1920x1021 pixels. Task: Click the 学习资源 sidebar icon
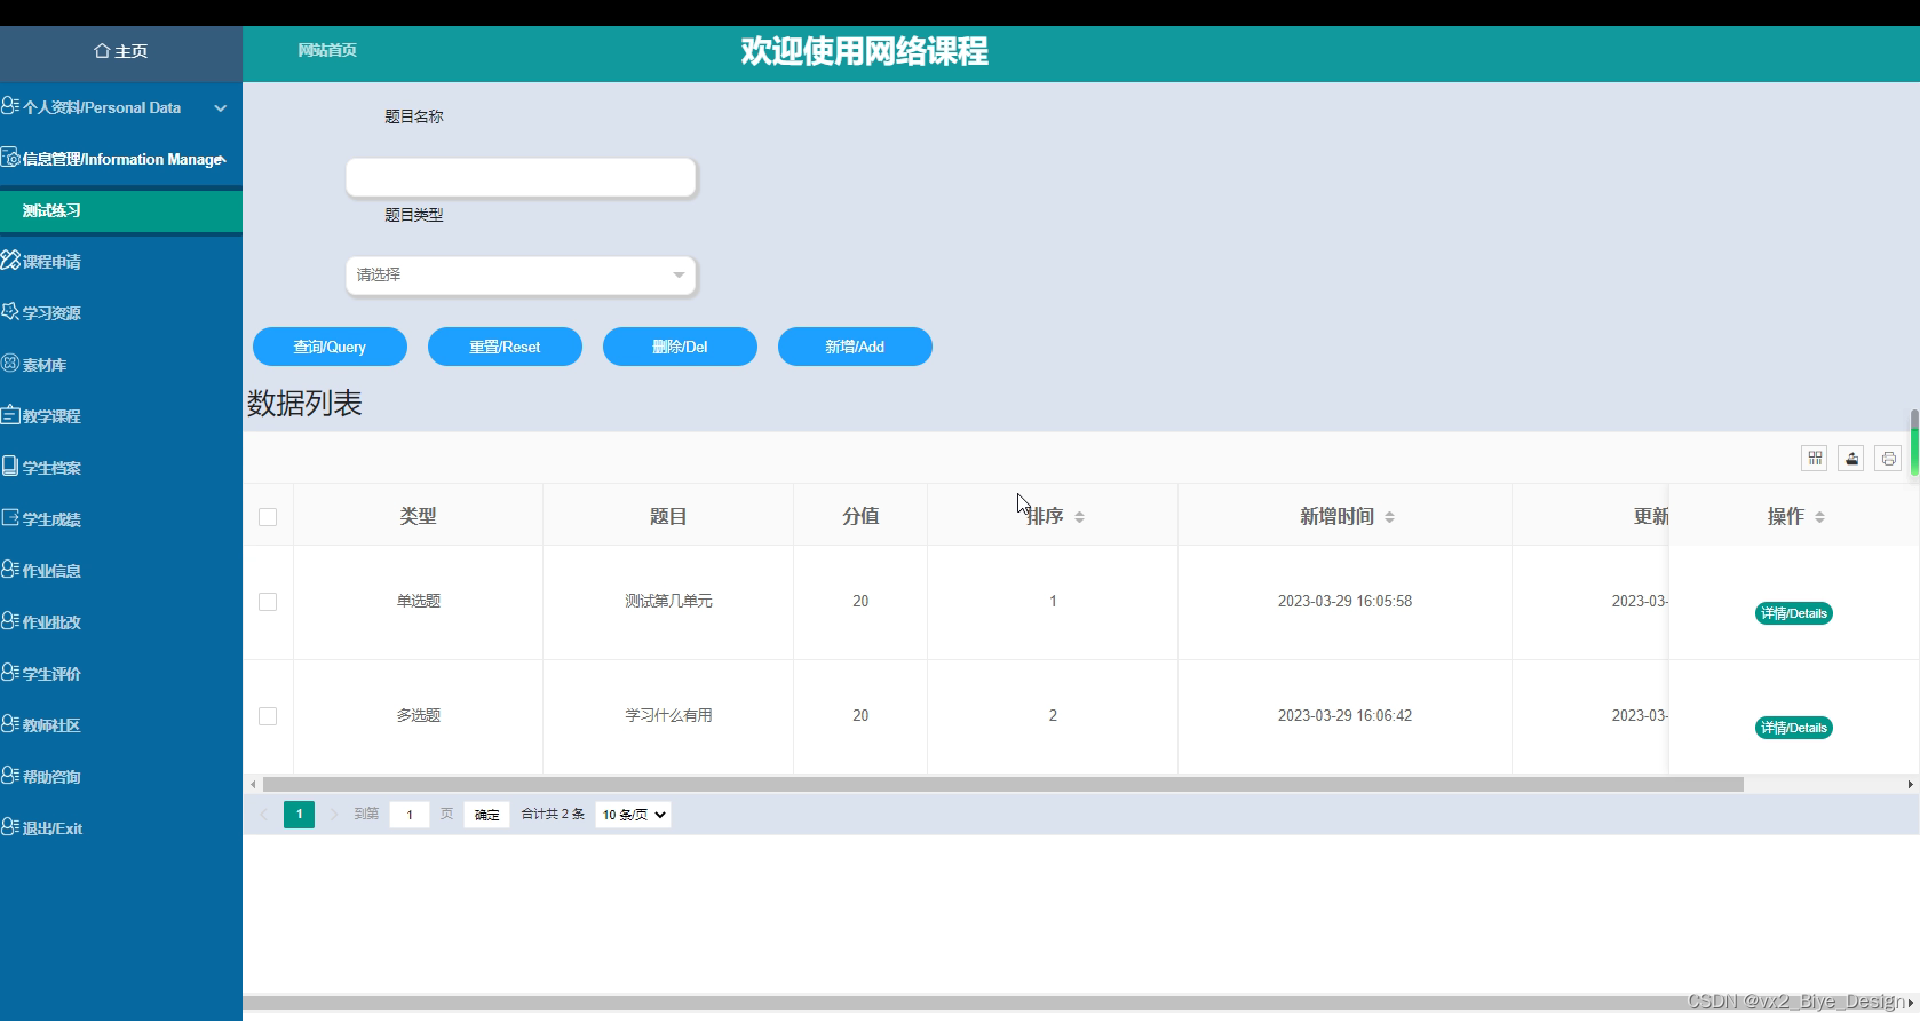pyautogui.click(x=10, y=312)
